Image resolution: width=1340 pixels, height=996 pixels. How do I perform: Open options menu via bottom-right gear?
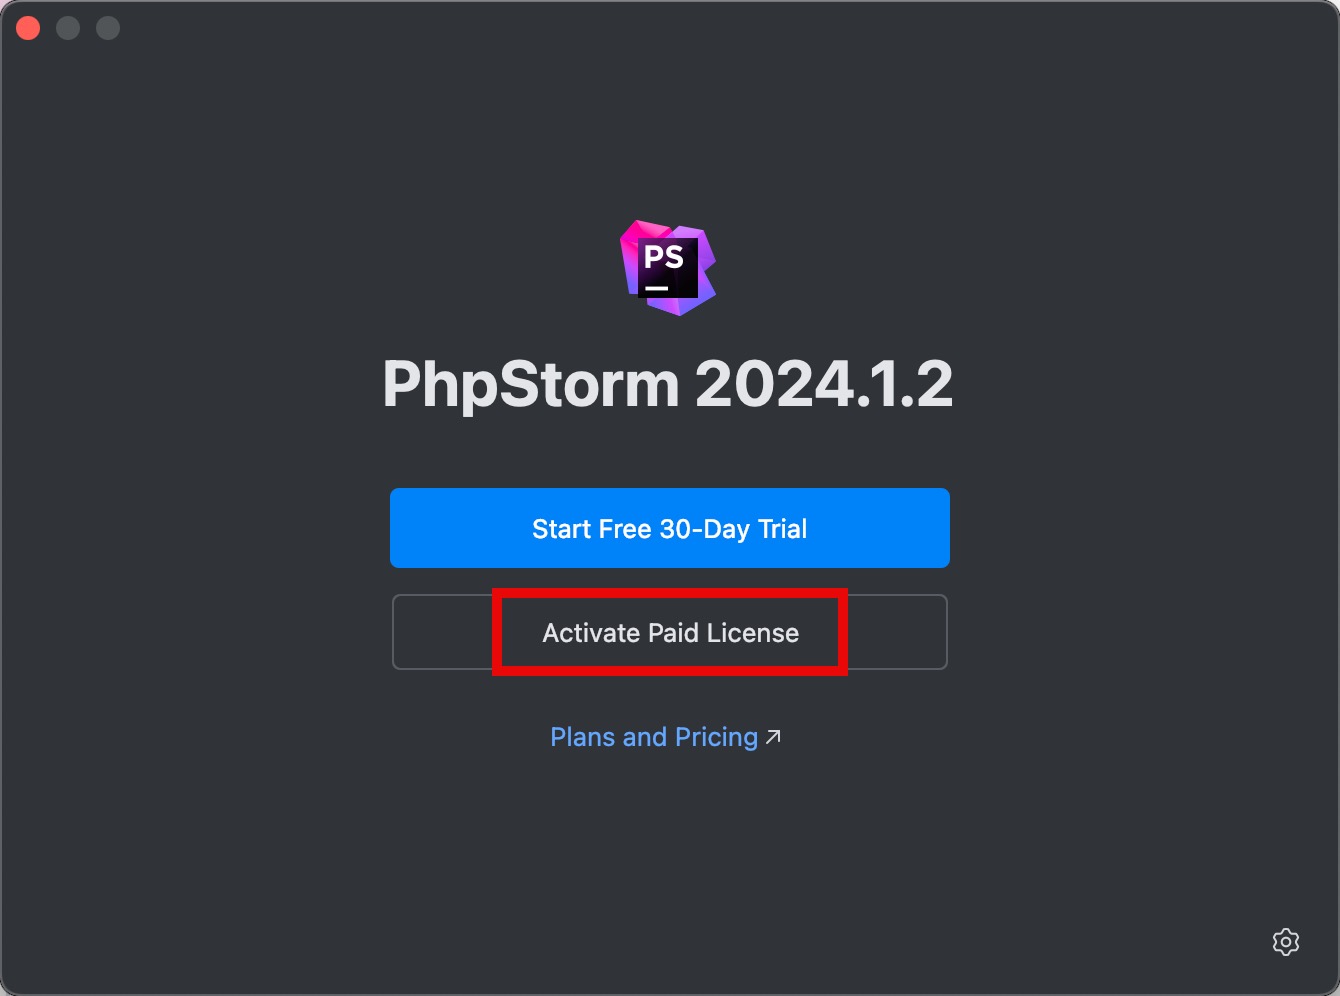pyautogui.click(x=1285, y=941)
